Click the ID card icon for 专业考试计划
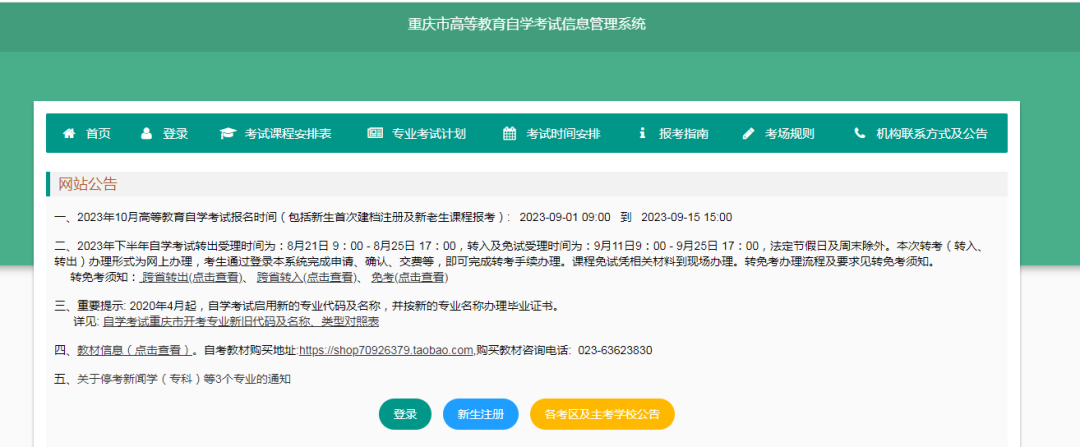The height and width of the screenshot is (447, 1080). click(x=375, y=134)
